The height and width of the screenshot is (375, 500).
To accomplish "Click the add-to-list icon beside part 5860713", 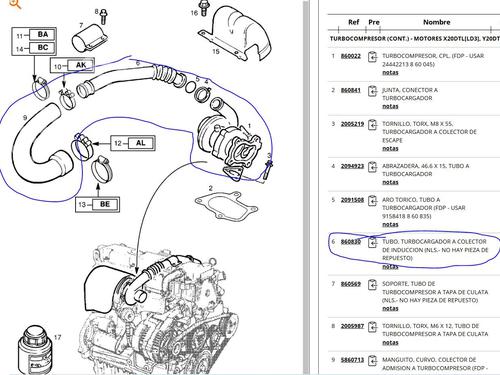I will click(x=372, y=361).
